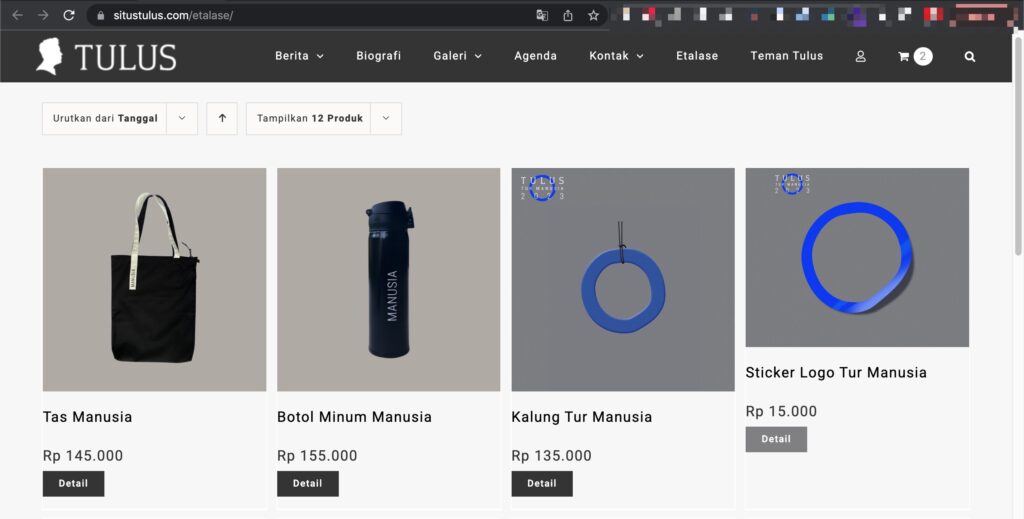Screen dimensions: 1024x519
Task: Click Detail button for Botol Minum Manusia
Action: 308,484
